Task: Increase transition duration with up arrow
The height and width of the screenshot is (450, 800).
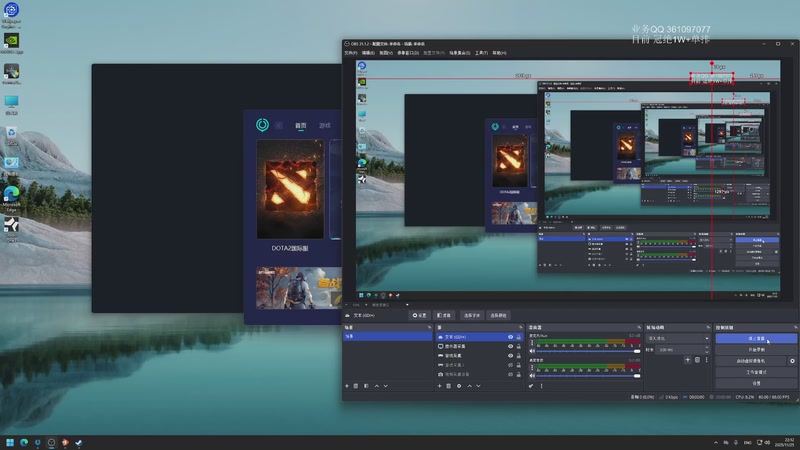Action: click(707, 347)
